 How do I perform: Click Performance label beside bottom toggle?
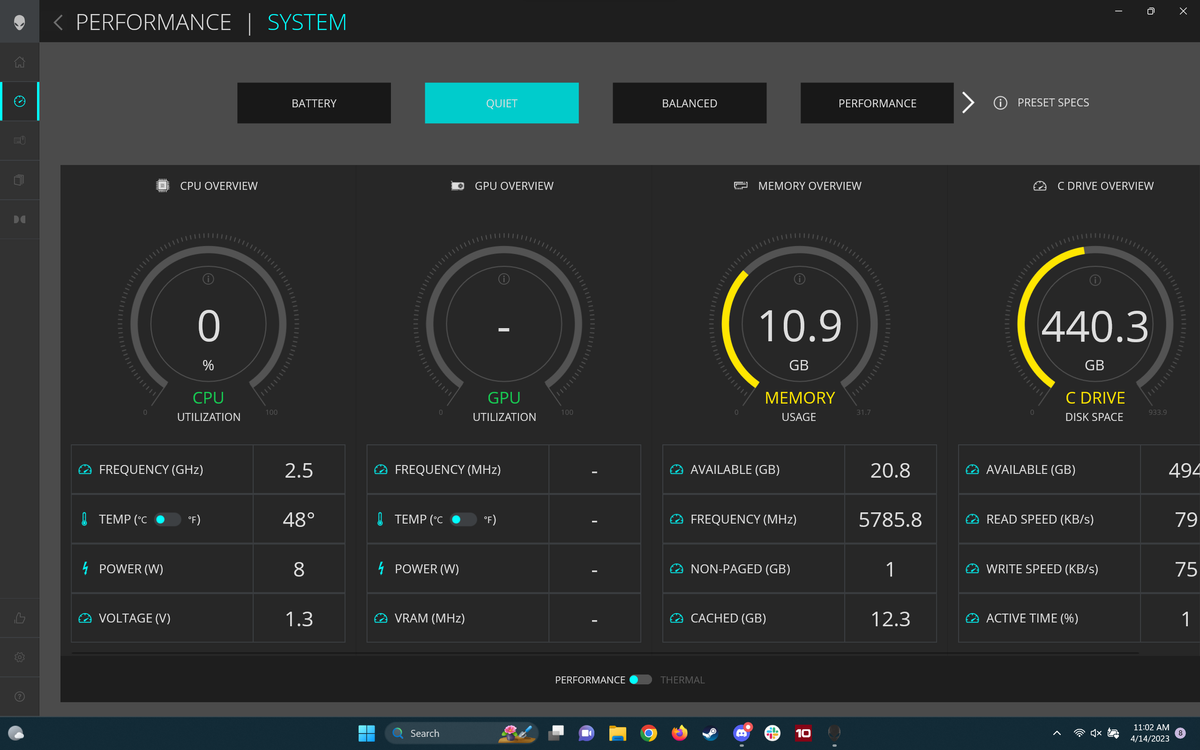tap(590, 680)
